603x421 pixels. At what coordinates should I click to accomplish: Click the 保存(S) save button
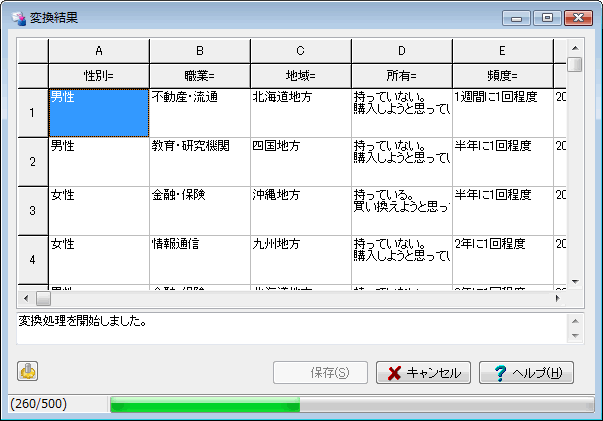pos(321,373)
